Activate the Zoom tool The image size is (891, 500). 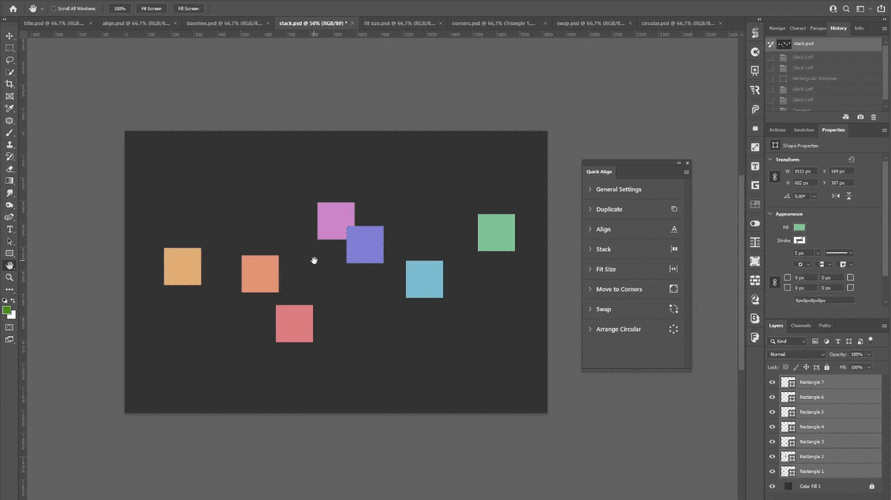pyautogui.click(x=10, y=278)
